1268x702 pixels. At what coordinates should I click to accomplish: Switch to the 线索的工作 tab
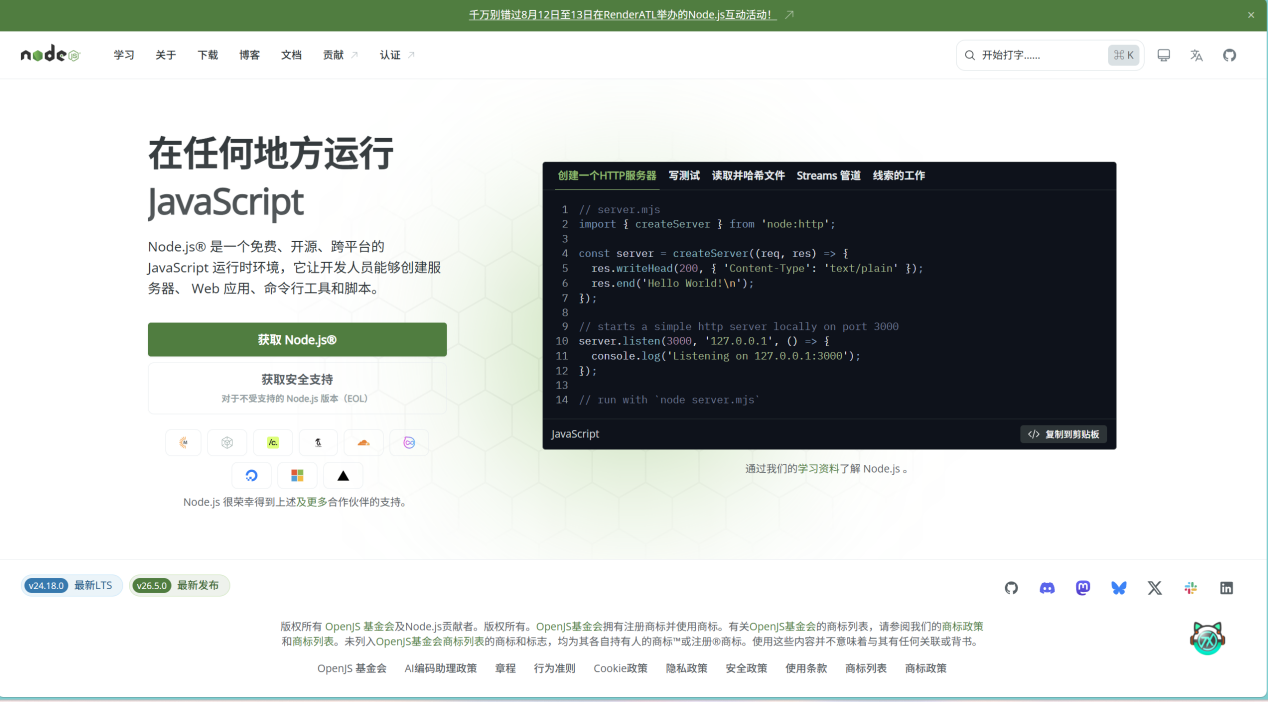[899, 175]
